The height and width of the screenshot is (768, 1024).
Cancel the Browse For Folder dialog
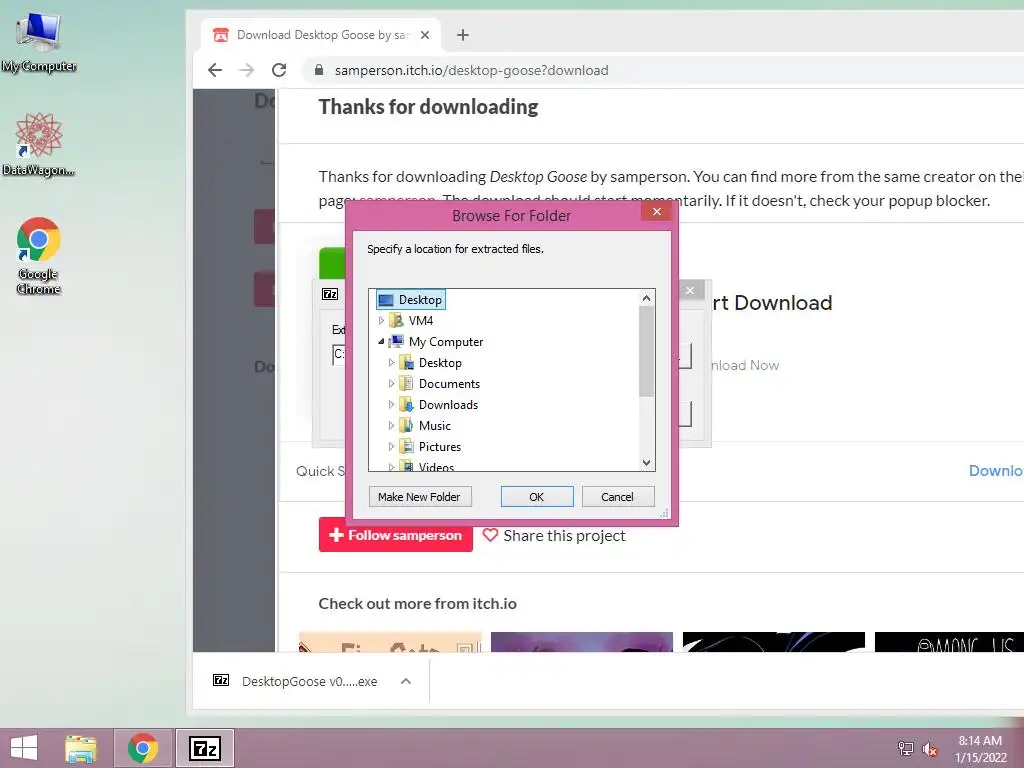pos(617,497)
